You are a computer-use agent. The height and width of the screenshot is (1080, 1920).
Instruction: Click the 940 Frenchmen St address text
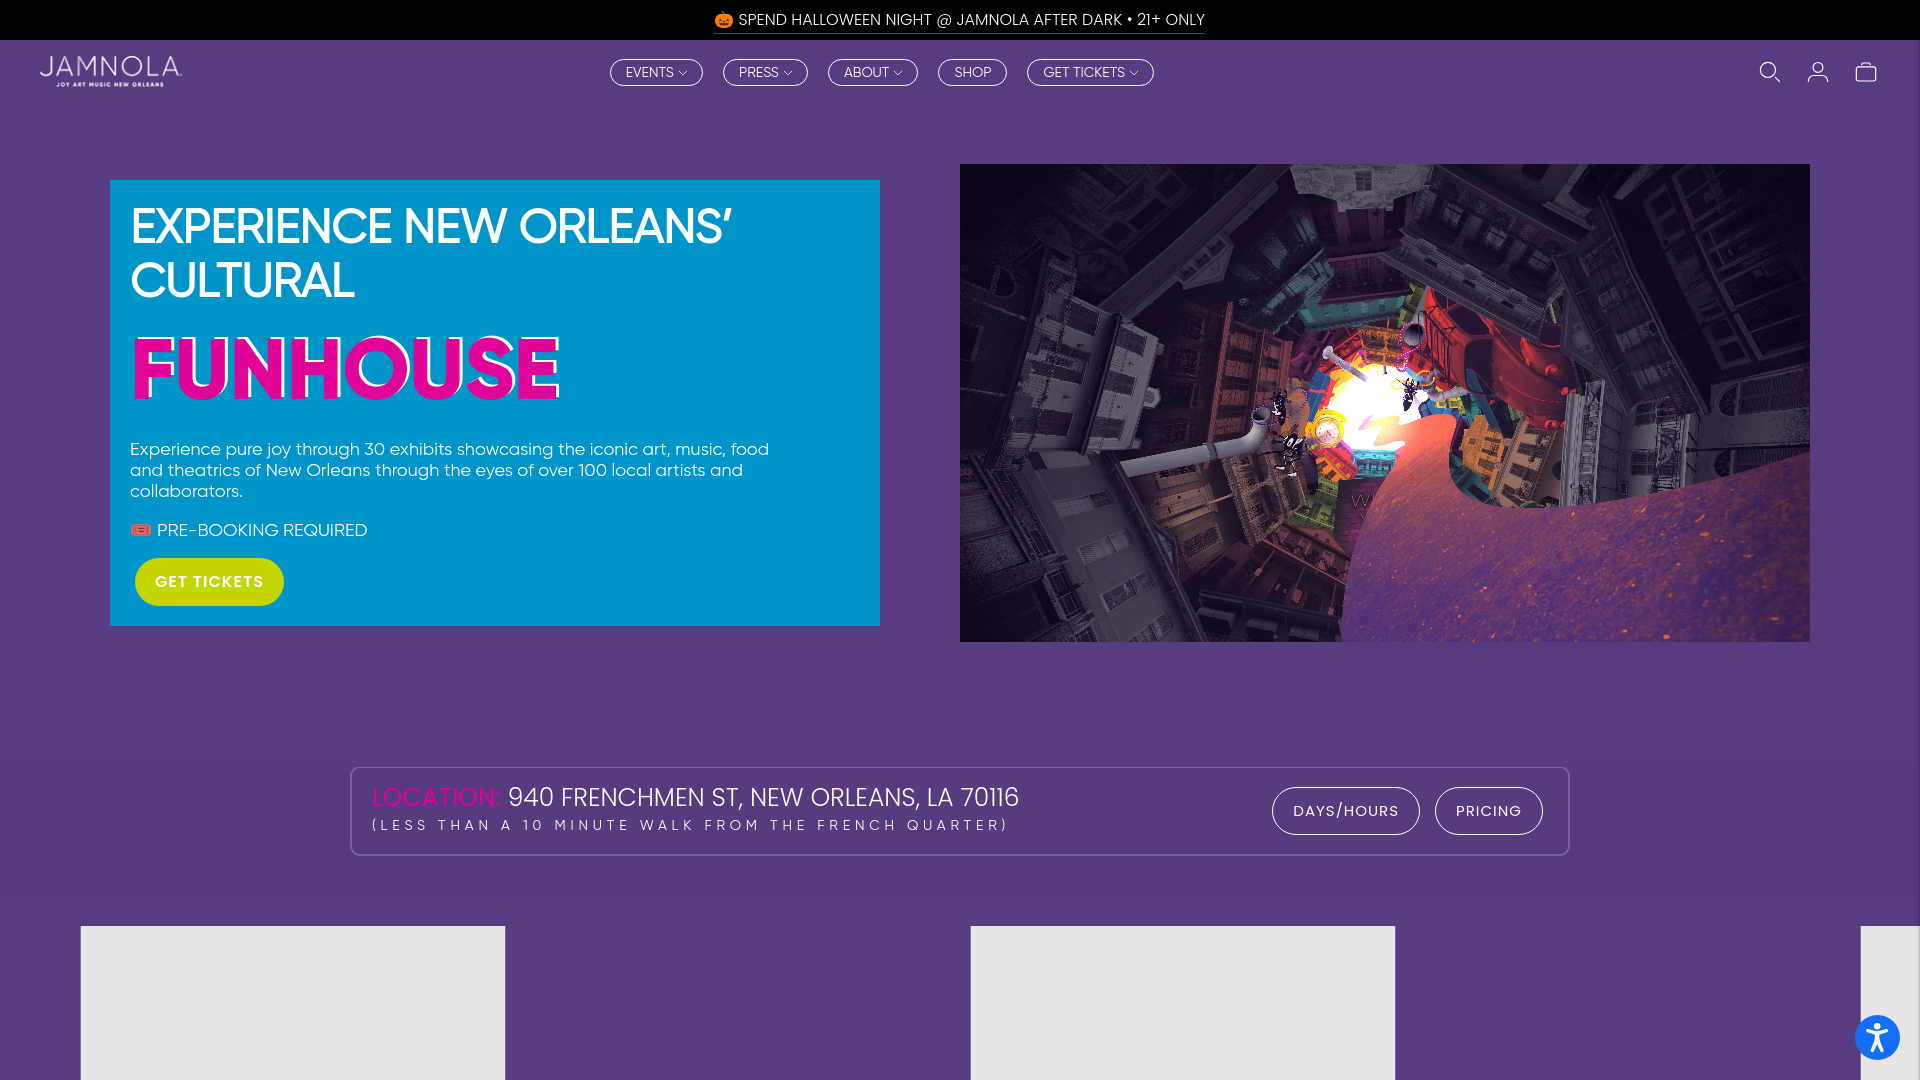click(763, 797)
